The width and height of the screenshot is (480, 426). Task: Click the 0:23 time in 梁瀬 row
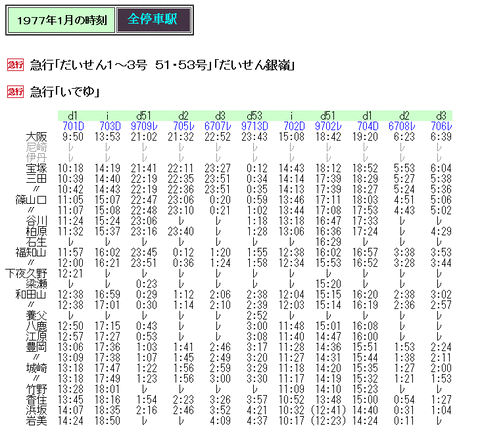point(147,284)
